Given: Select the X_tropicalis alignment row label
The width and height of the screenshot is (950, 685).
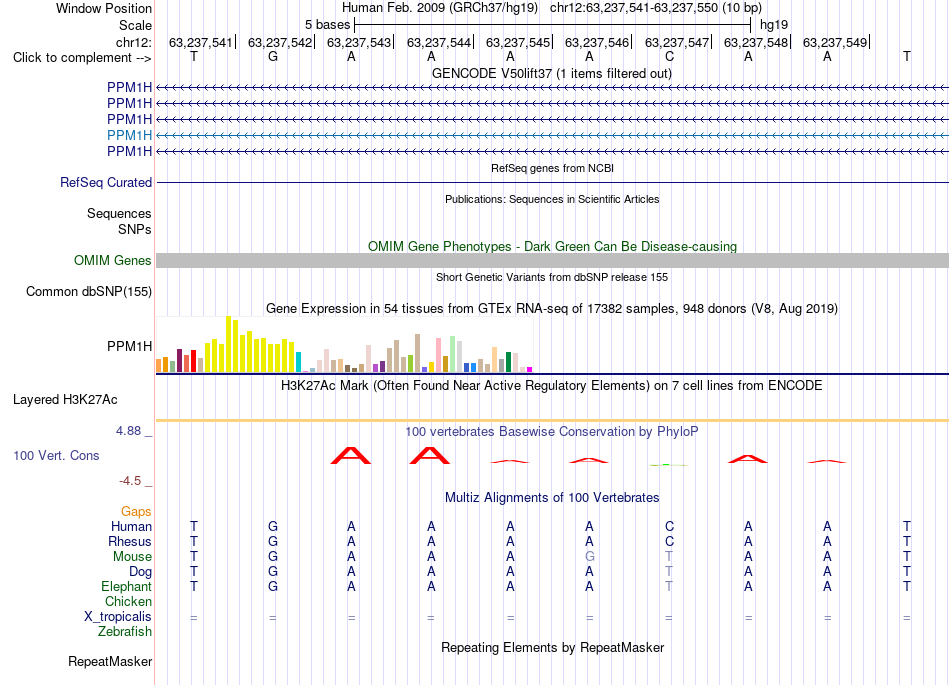Looking at the screenshot, I should [x=118, y=617].
